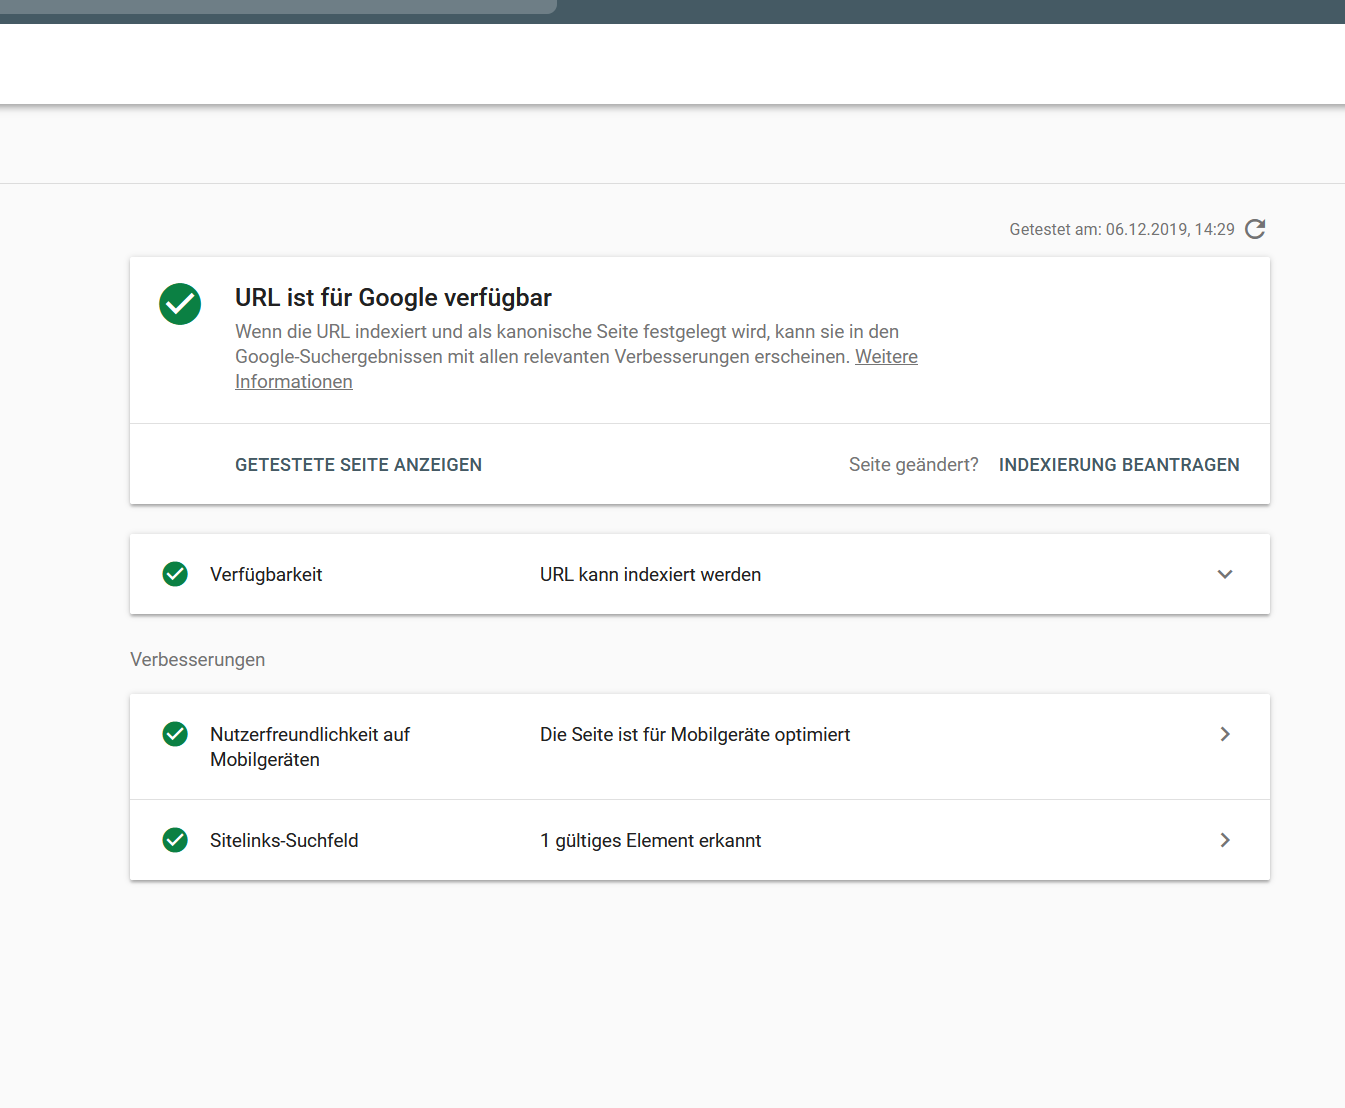Select the Nutzerfreundlichkeit auf Mobilgeräten label
The width and height of the screenshot is (1345, 1108).
click(309, 747)
